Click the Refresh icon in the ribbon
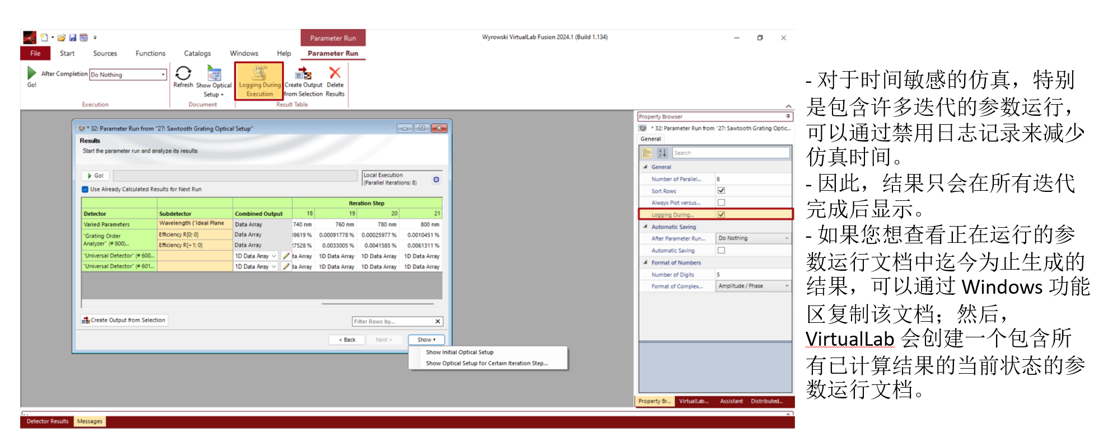 [x=183, y=73]
